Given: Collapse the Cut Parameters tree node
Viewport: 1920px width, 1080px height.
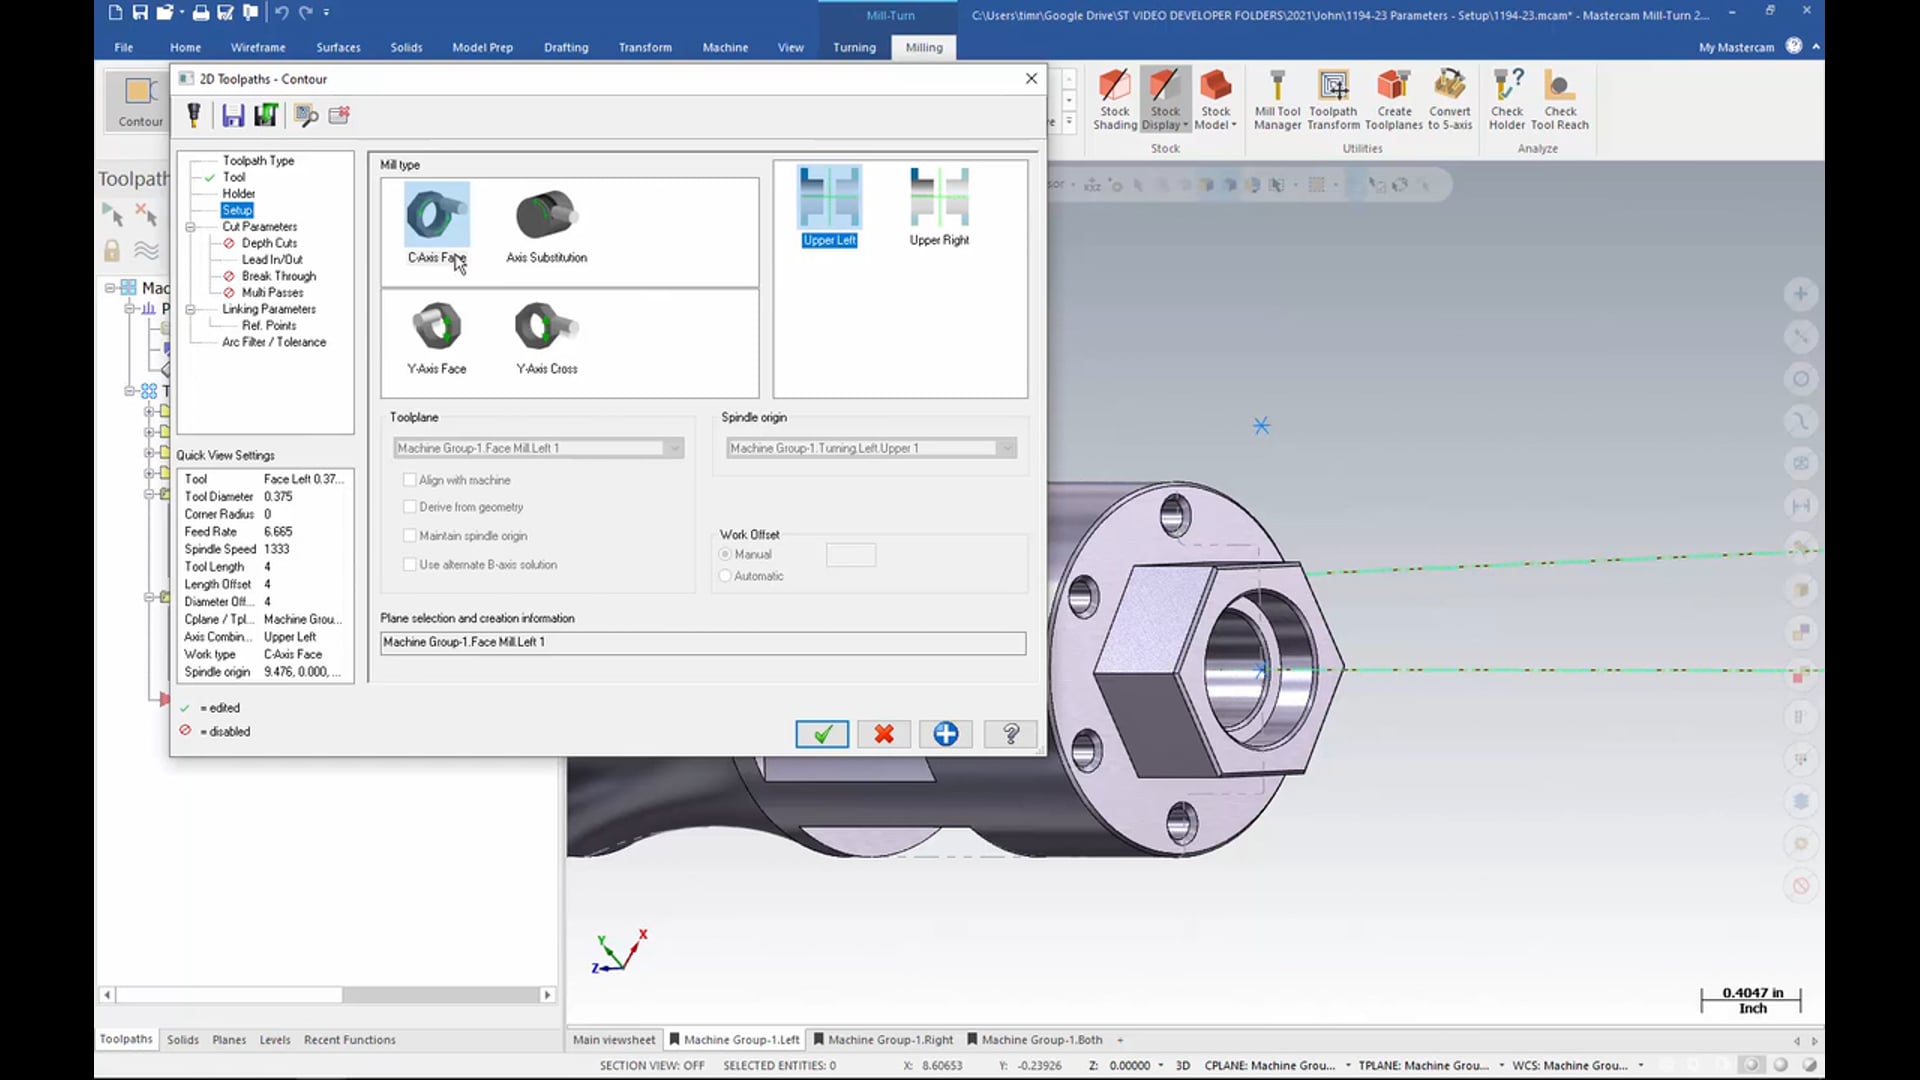Looking at the screenshot, I should click(x=190, y=227).
